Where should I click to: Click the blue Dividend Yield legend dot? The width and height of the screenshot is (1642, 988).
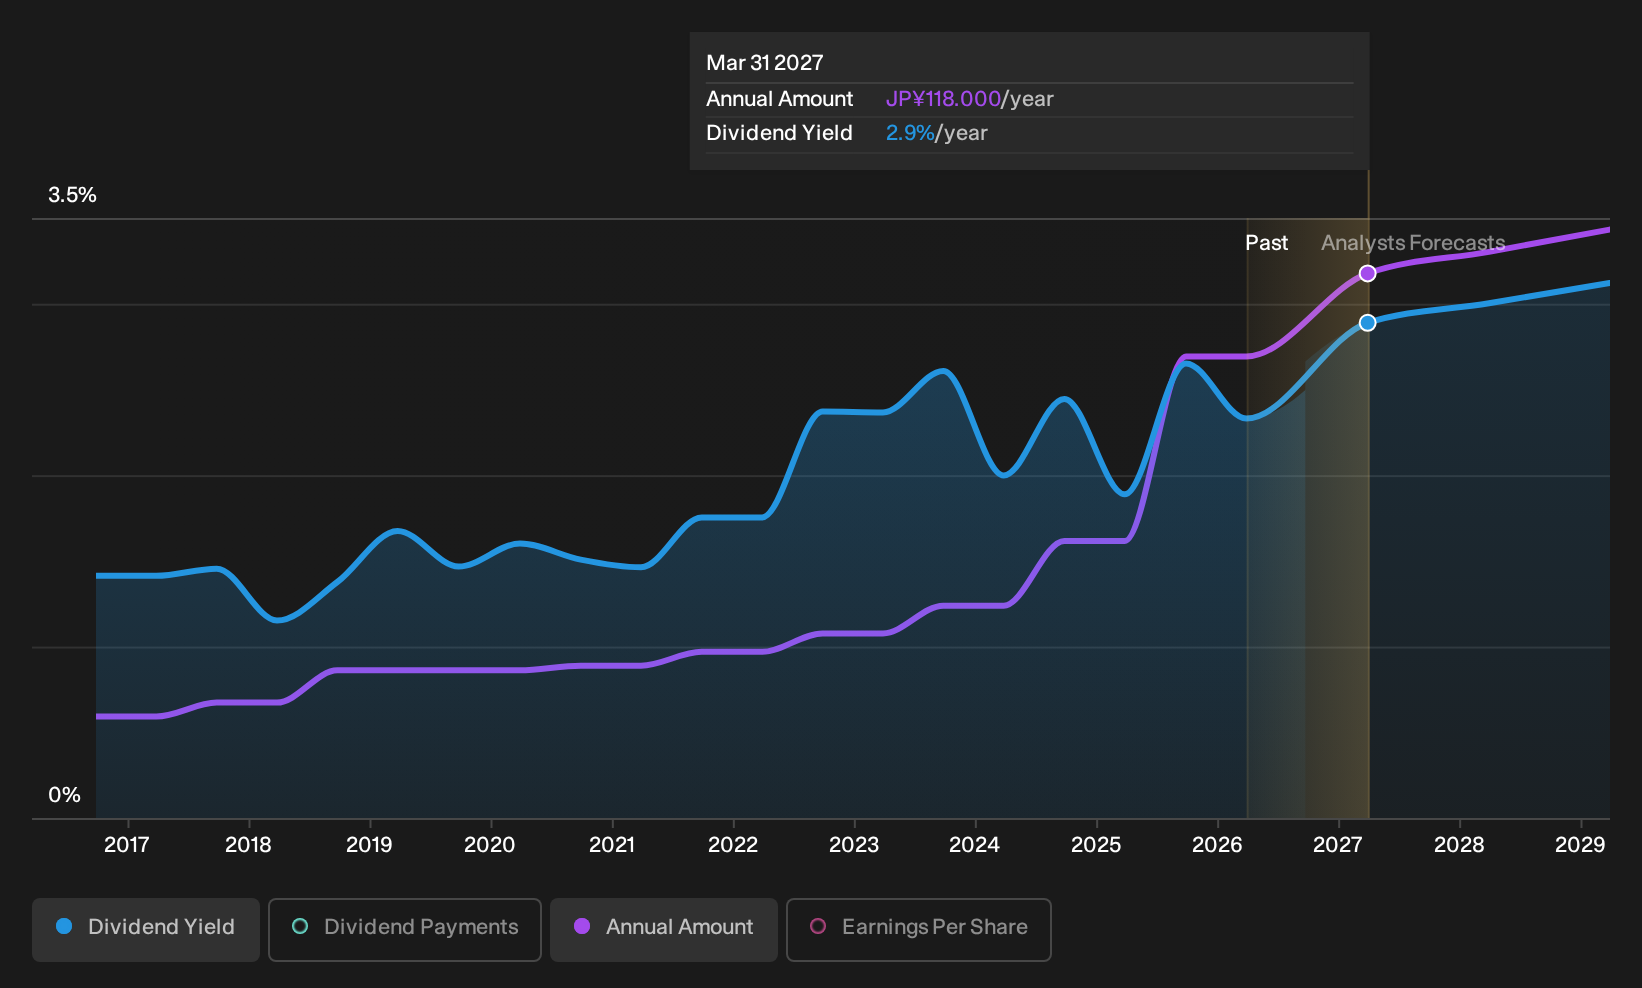[x=64, y=926]
